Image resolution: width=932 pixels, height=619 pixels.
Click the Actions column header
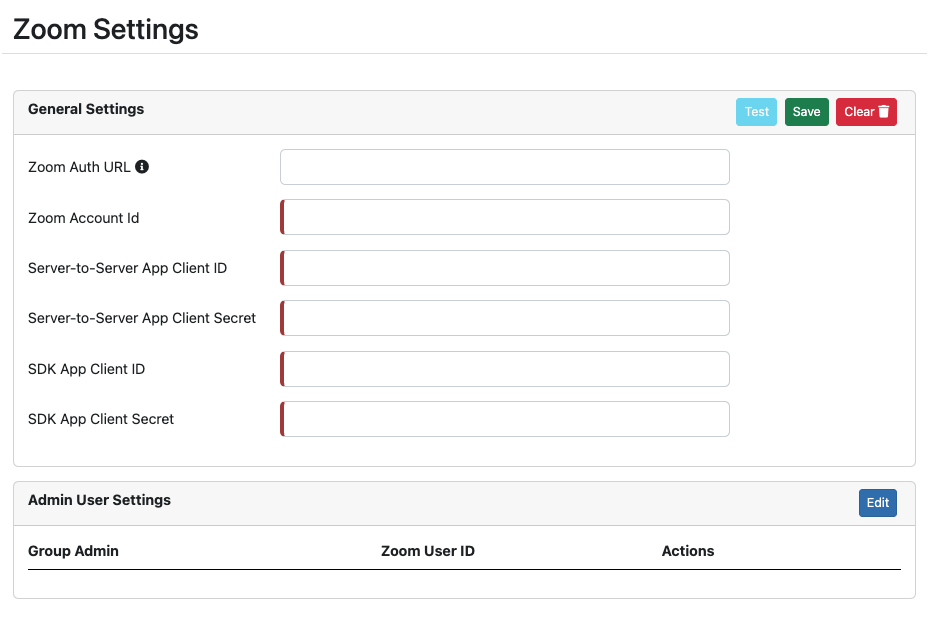coord(688,551)
